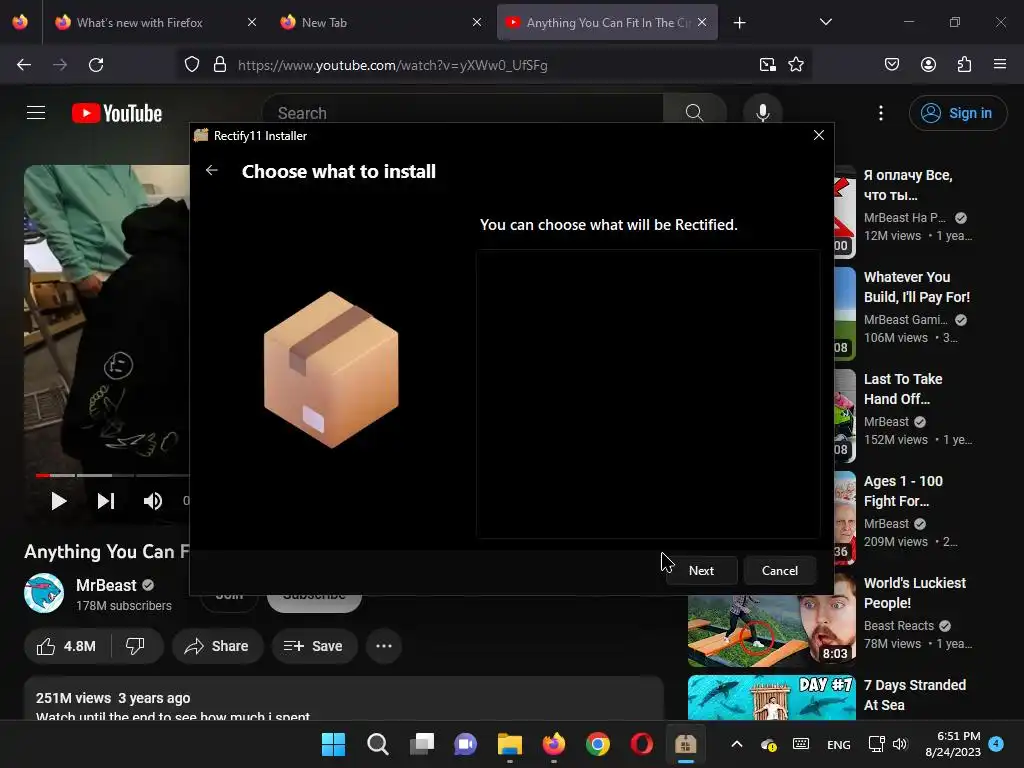Close the What's new with Firefox tab
The width and height of the screenshot is (1024, 768).
252,23
